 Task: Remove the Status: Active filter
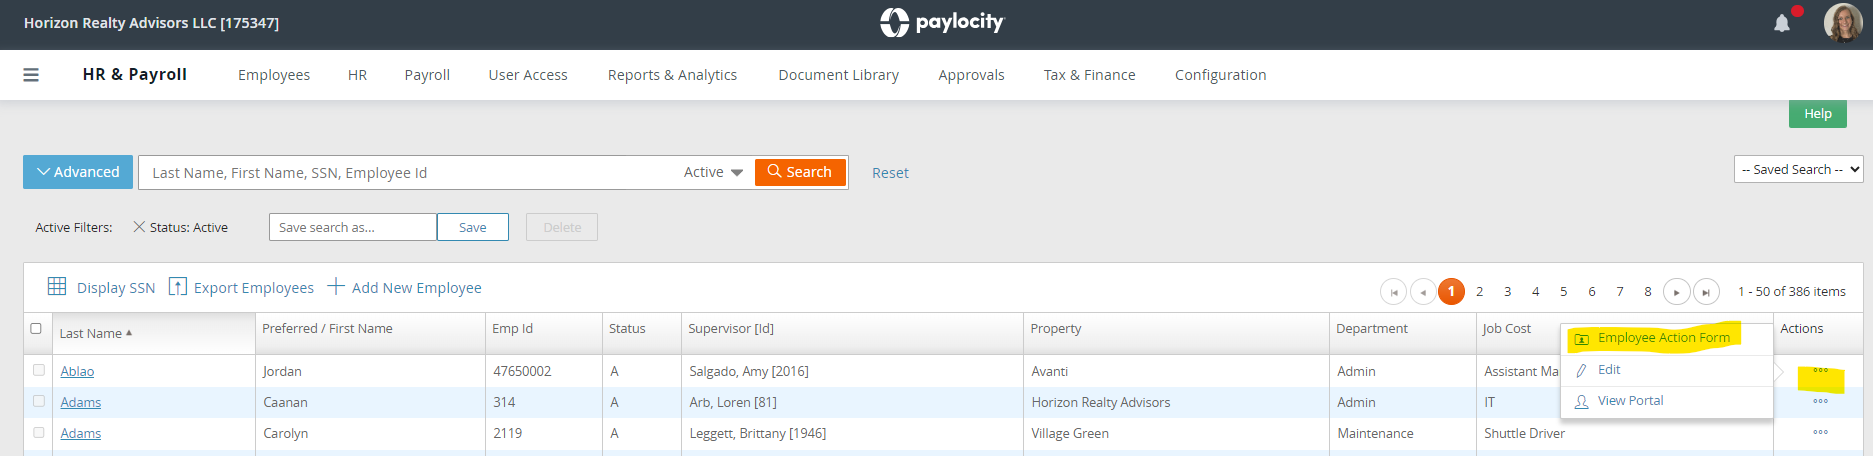[x=139, y=227]
